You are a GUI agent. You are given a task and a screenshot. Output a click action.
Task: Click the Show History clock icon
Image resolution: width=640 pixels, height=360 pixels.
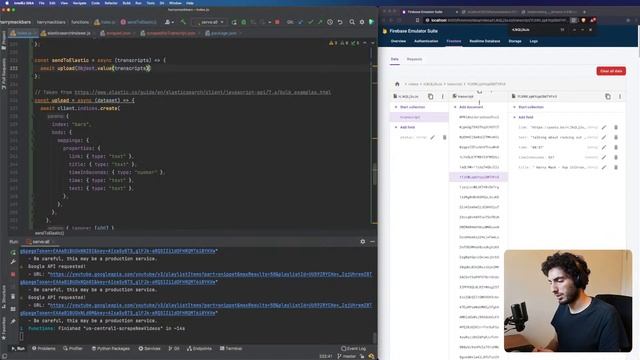point(330,22)
